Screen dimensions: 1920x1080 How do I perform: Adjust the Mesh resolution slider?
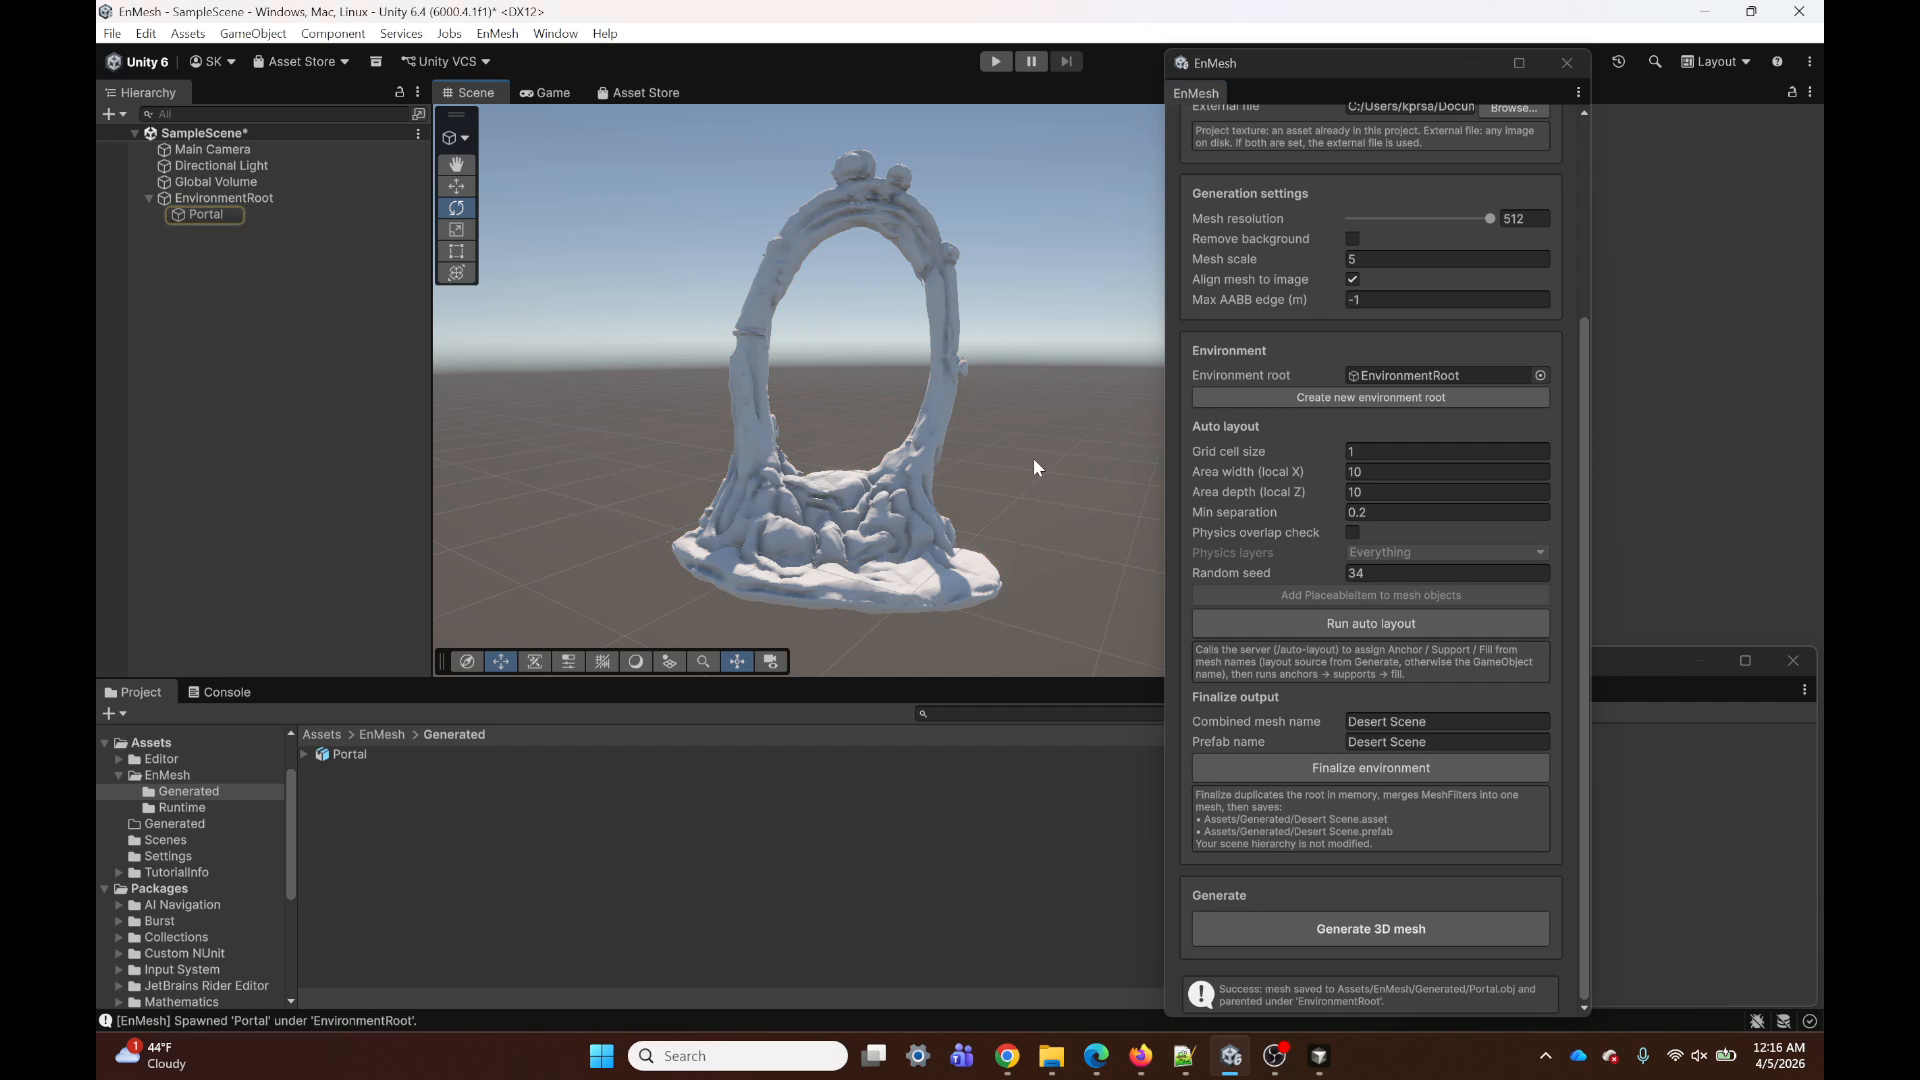pos(1489,219)
